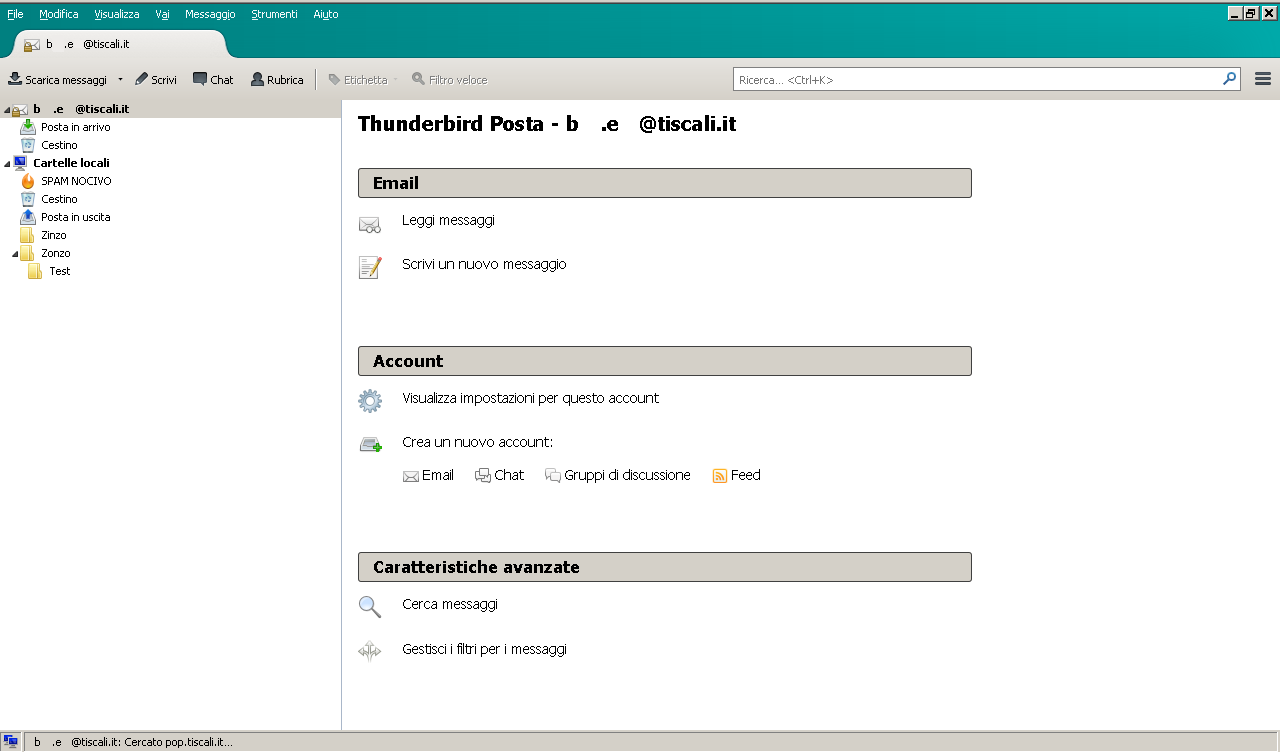Create a new Email account
The height and width of the screenshot is (752, 1280).
click(x=429, y=475)
